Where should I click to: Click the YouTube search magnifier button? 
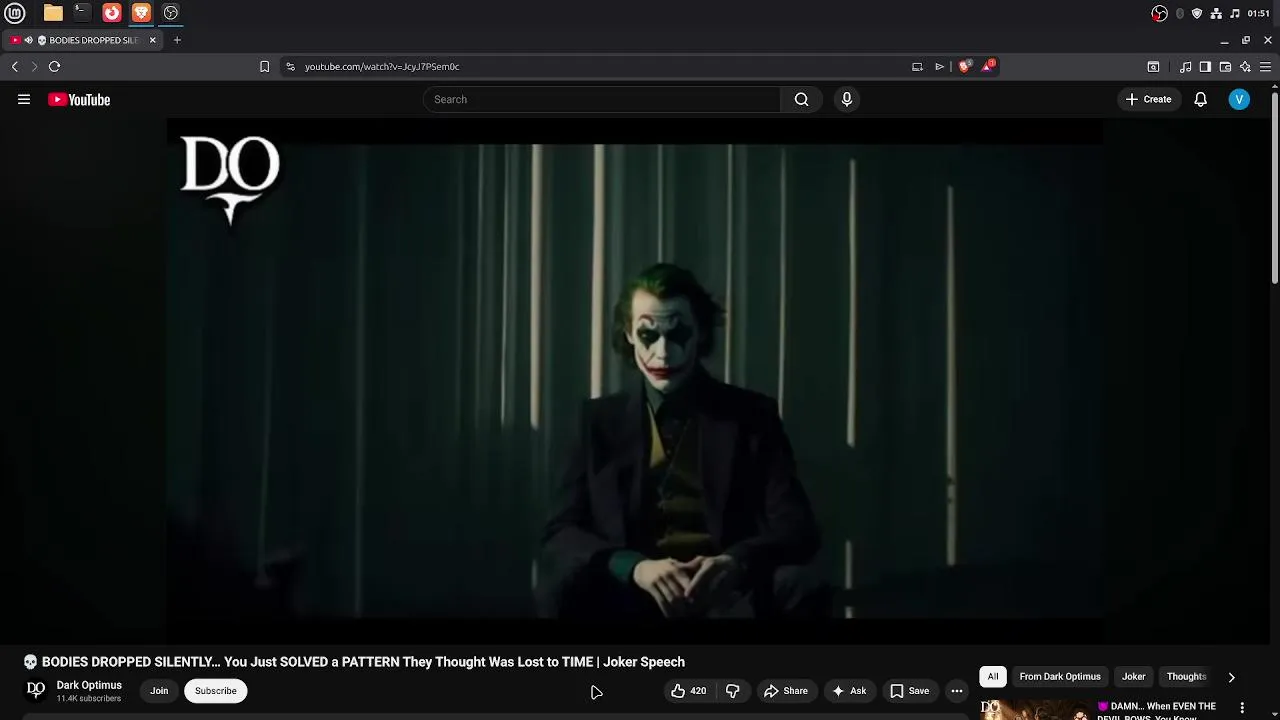[x=801, y=99]
